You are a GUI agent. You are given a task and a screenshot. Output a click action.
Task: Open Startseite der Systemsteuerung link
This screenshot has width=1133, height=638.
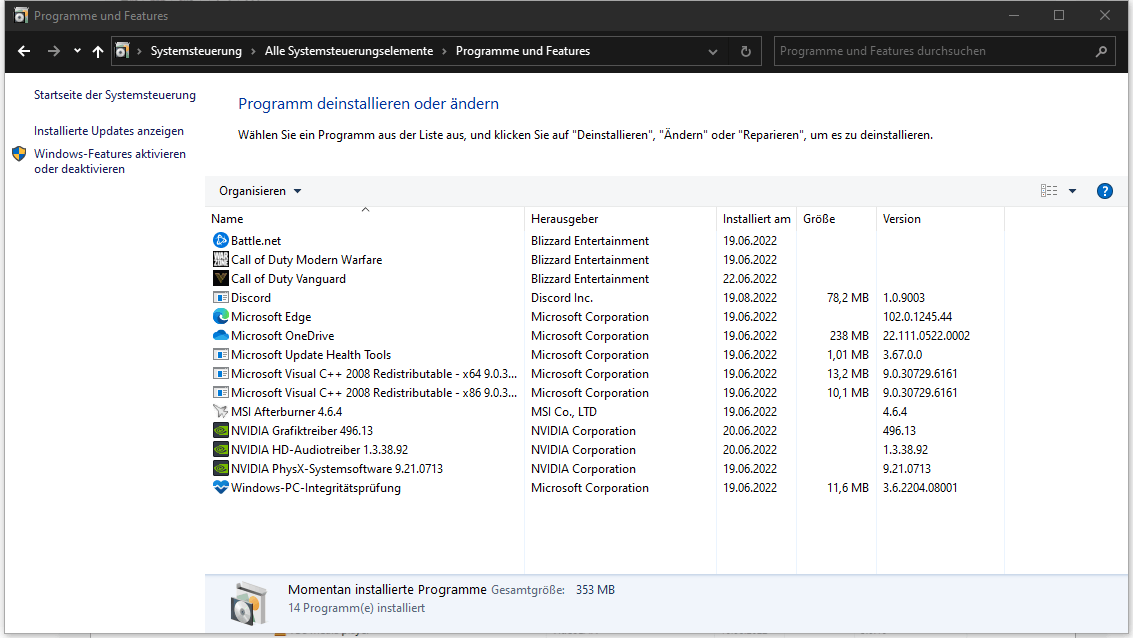tap(115, 95)
